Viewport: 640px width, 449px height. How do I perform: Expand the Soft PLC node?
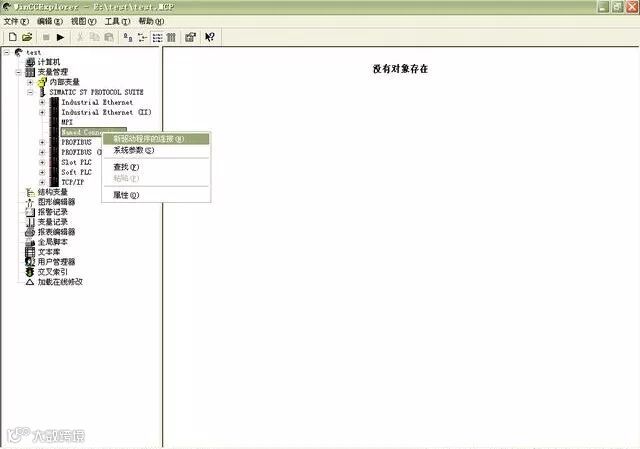point(42,172)
